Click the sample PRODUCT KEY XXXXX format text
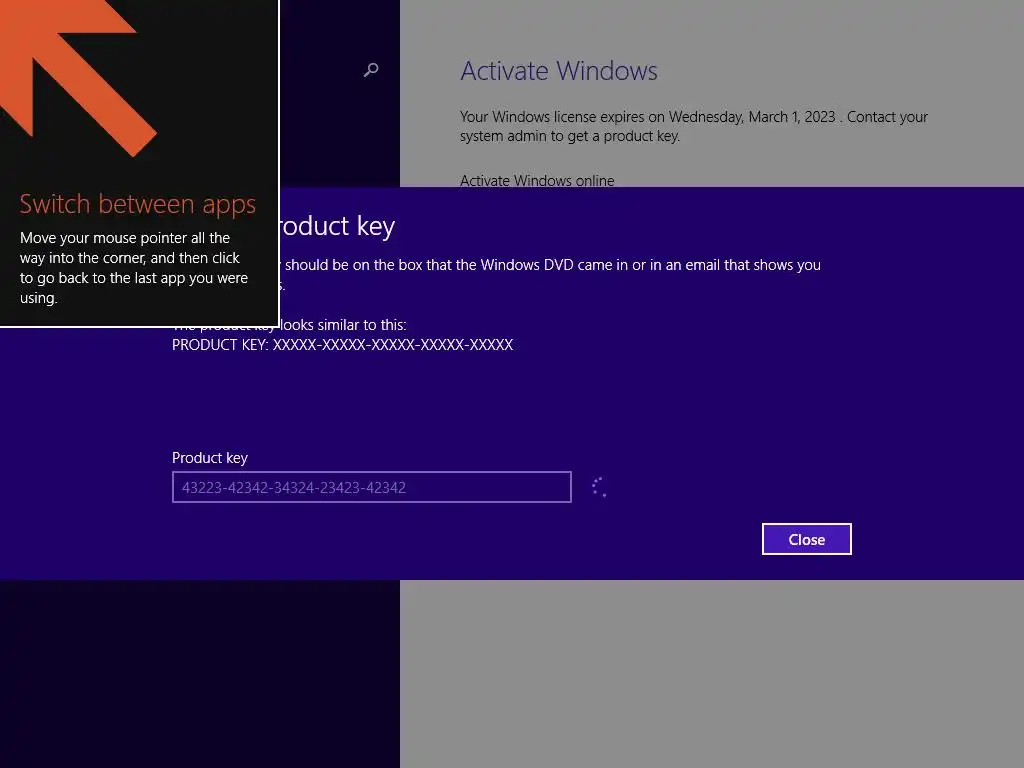The image size is (1024, 768). tap(342, 345)
